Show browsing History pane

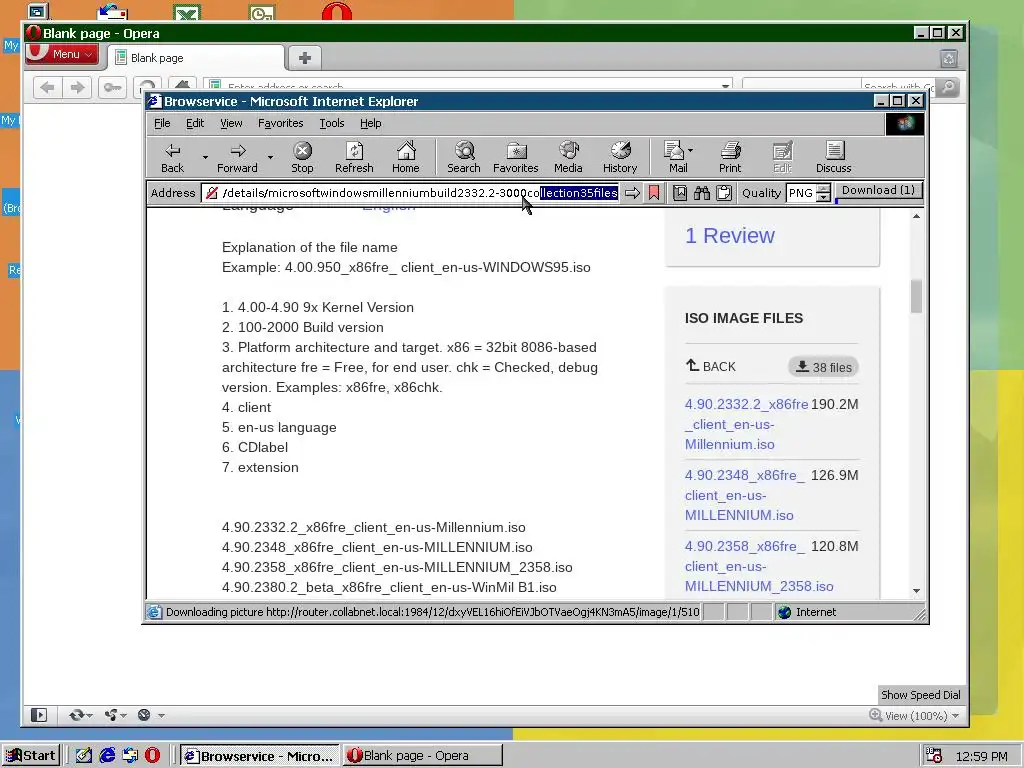(x=620, y=157)
